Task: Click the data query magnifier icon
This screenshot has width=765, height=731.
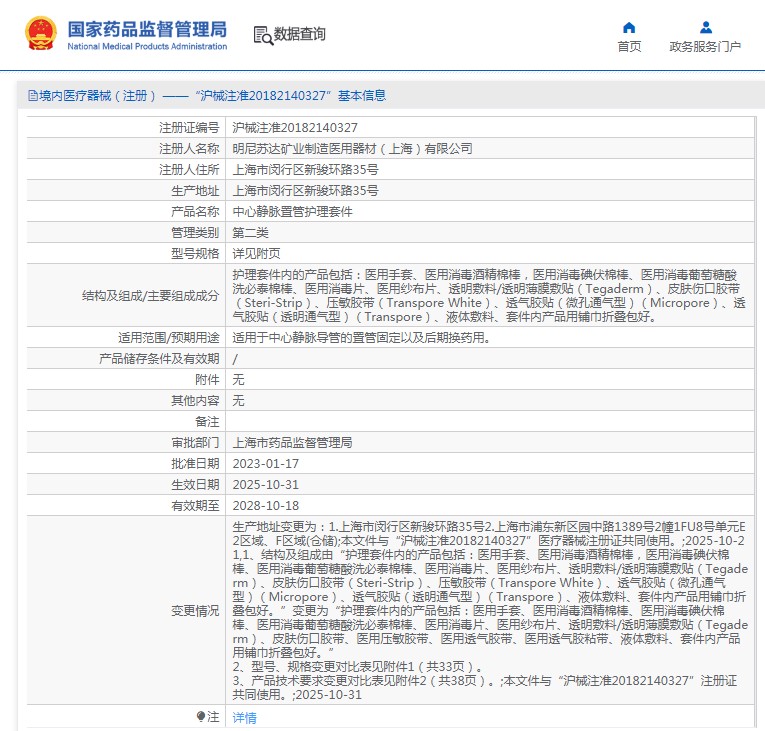Action: coord(263,36)
